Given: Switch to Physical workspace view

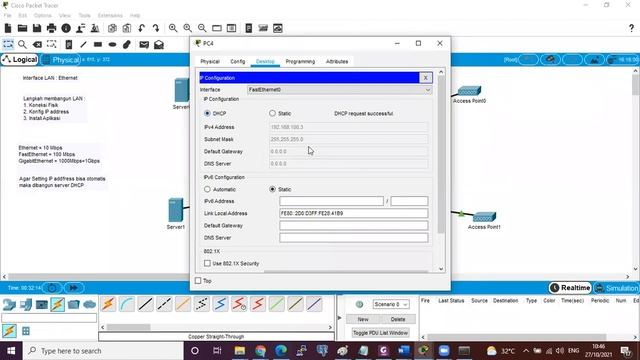Looking at the screenshot, I should (61, 60).
